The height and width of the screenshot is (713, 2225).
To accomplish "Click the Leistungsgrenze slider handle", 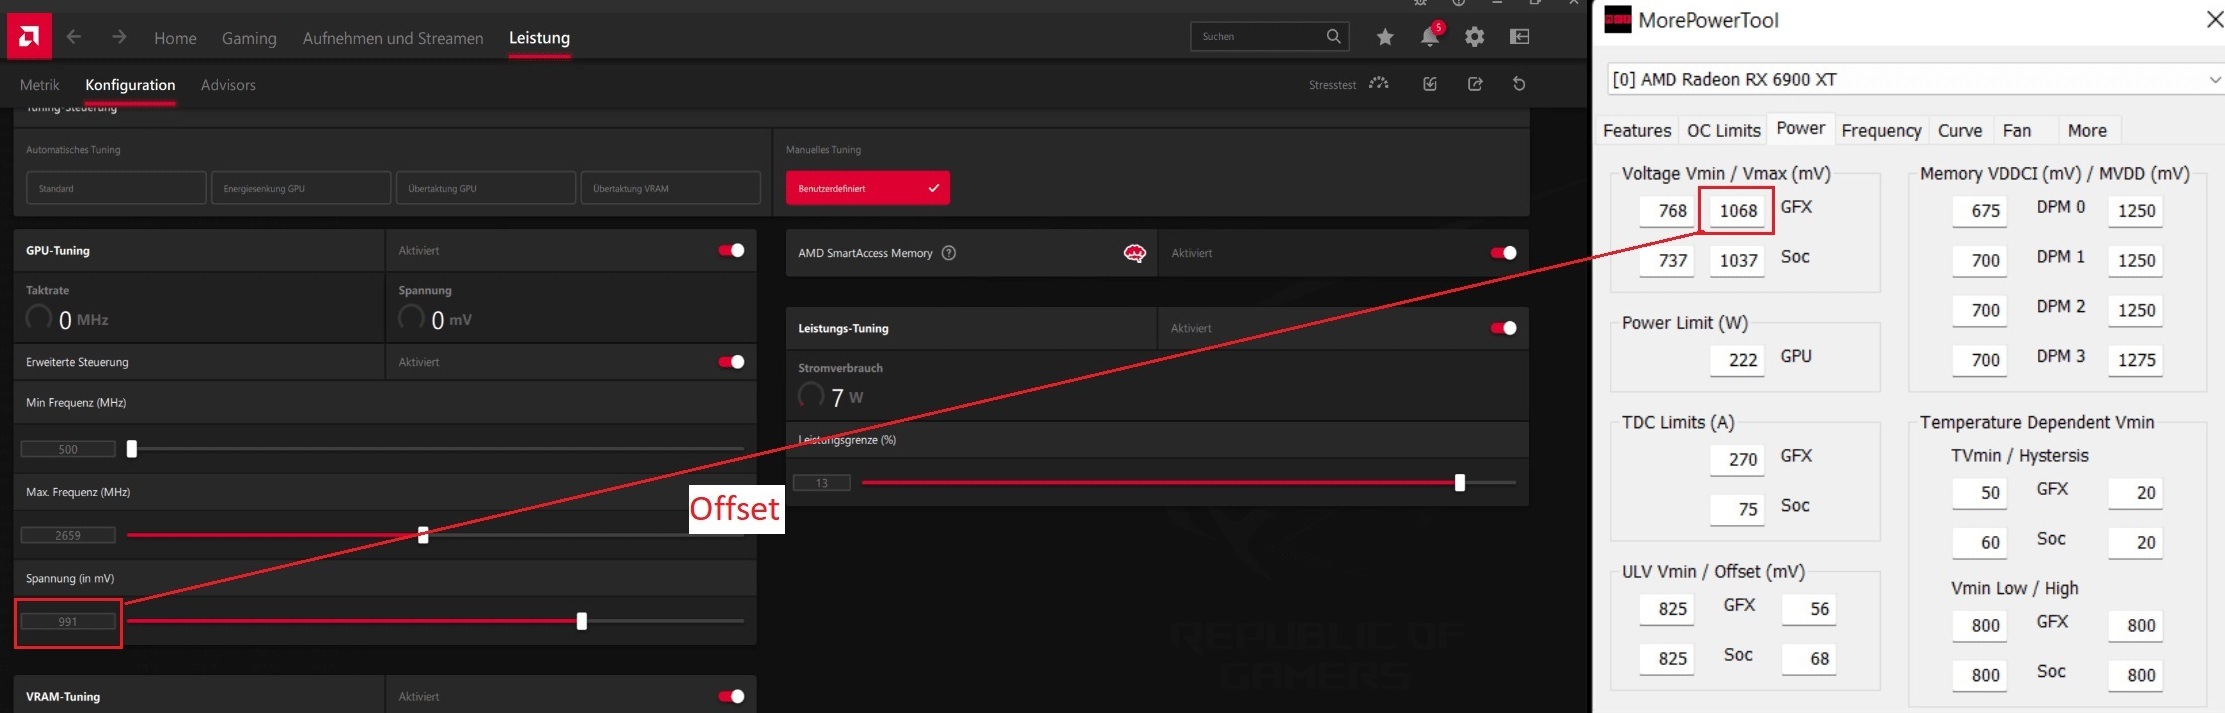I will coord(1460,483).
